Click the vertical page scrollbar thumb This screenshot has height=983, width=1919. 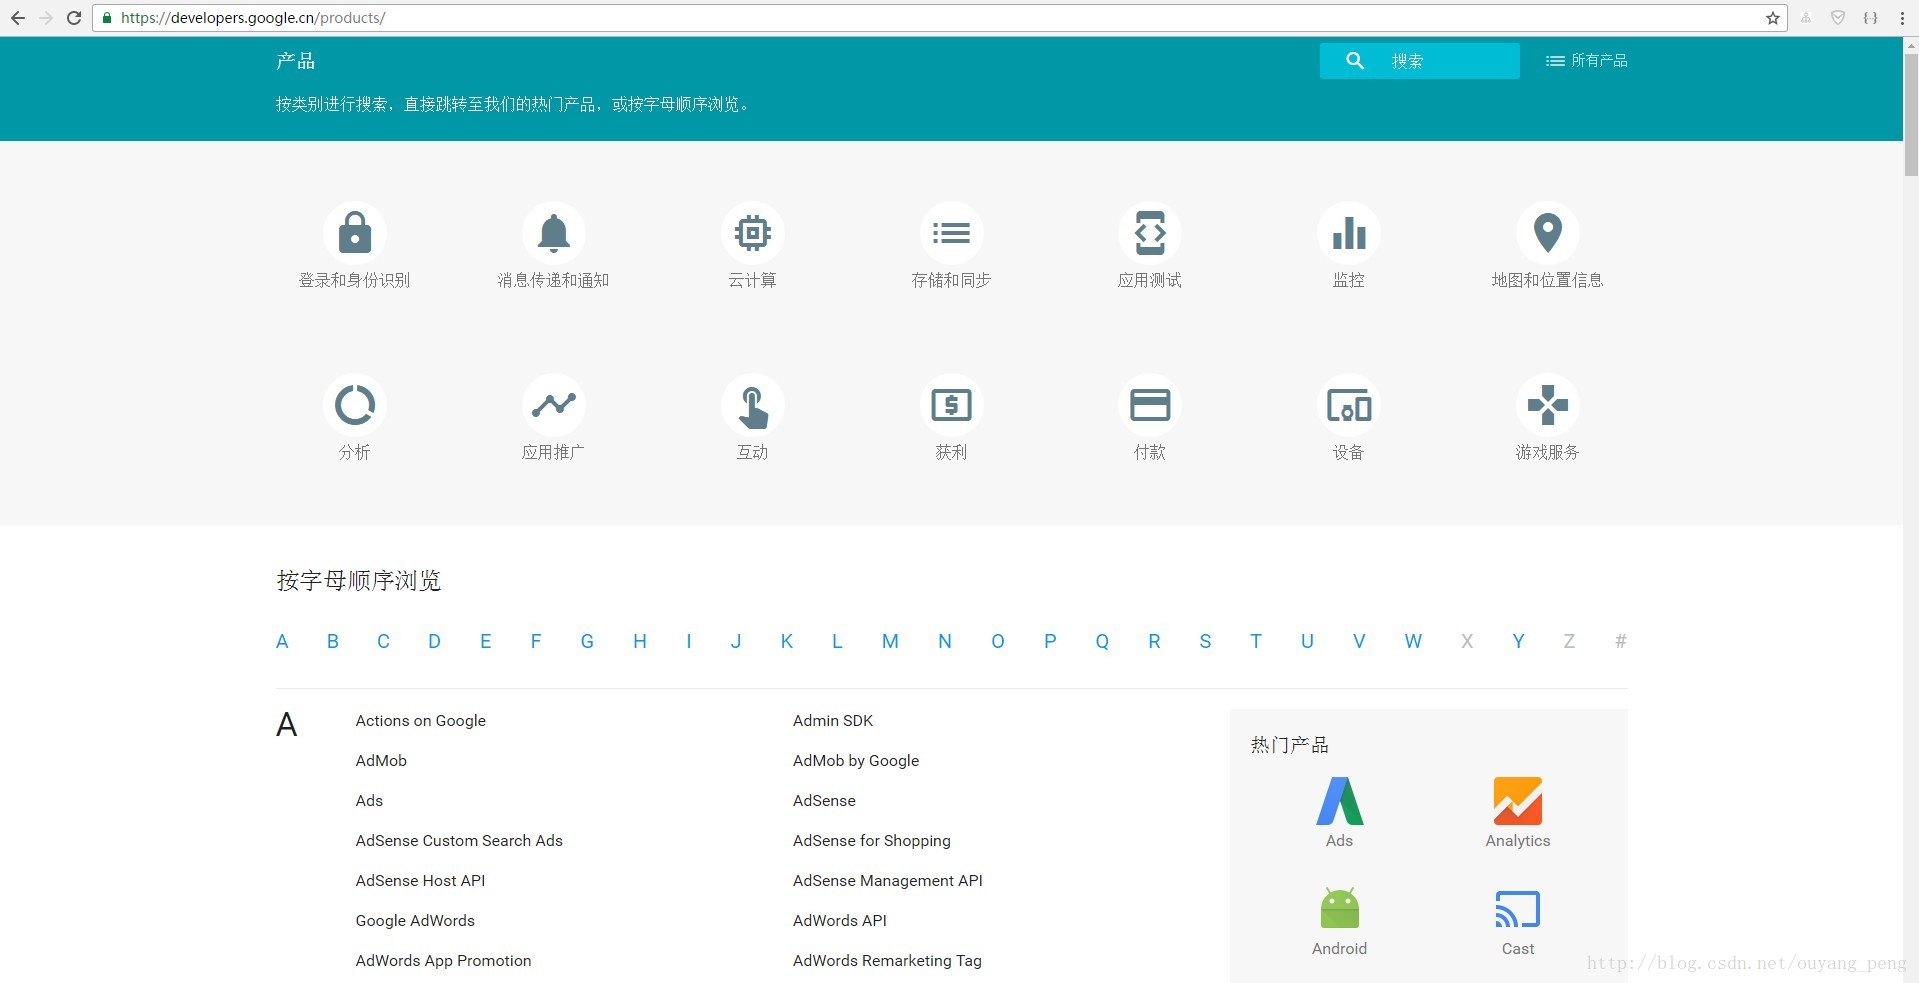pyautogui.click(x=1911, y=115)
